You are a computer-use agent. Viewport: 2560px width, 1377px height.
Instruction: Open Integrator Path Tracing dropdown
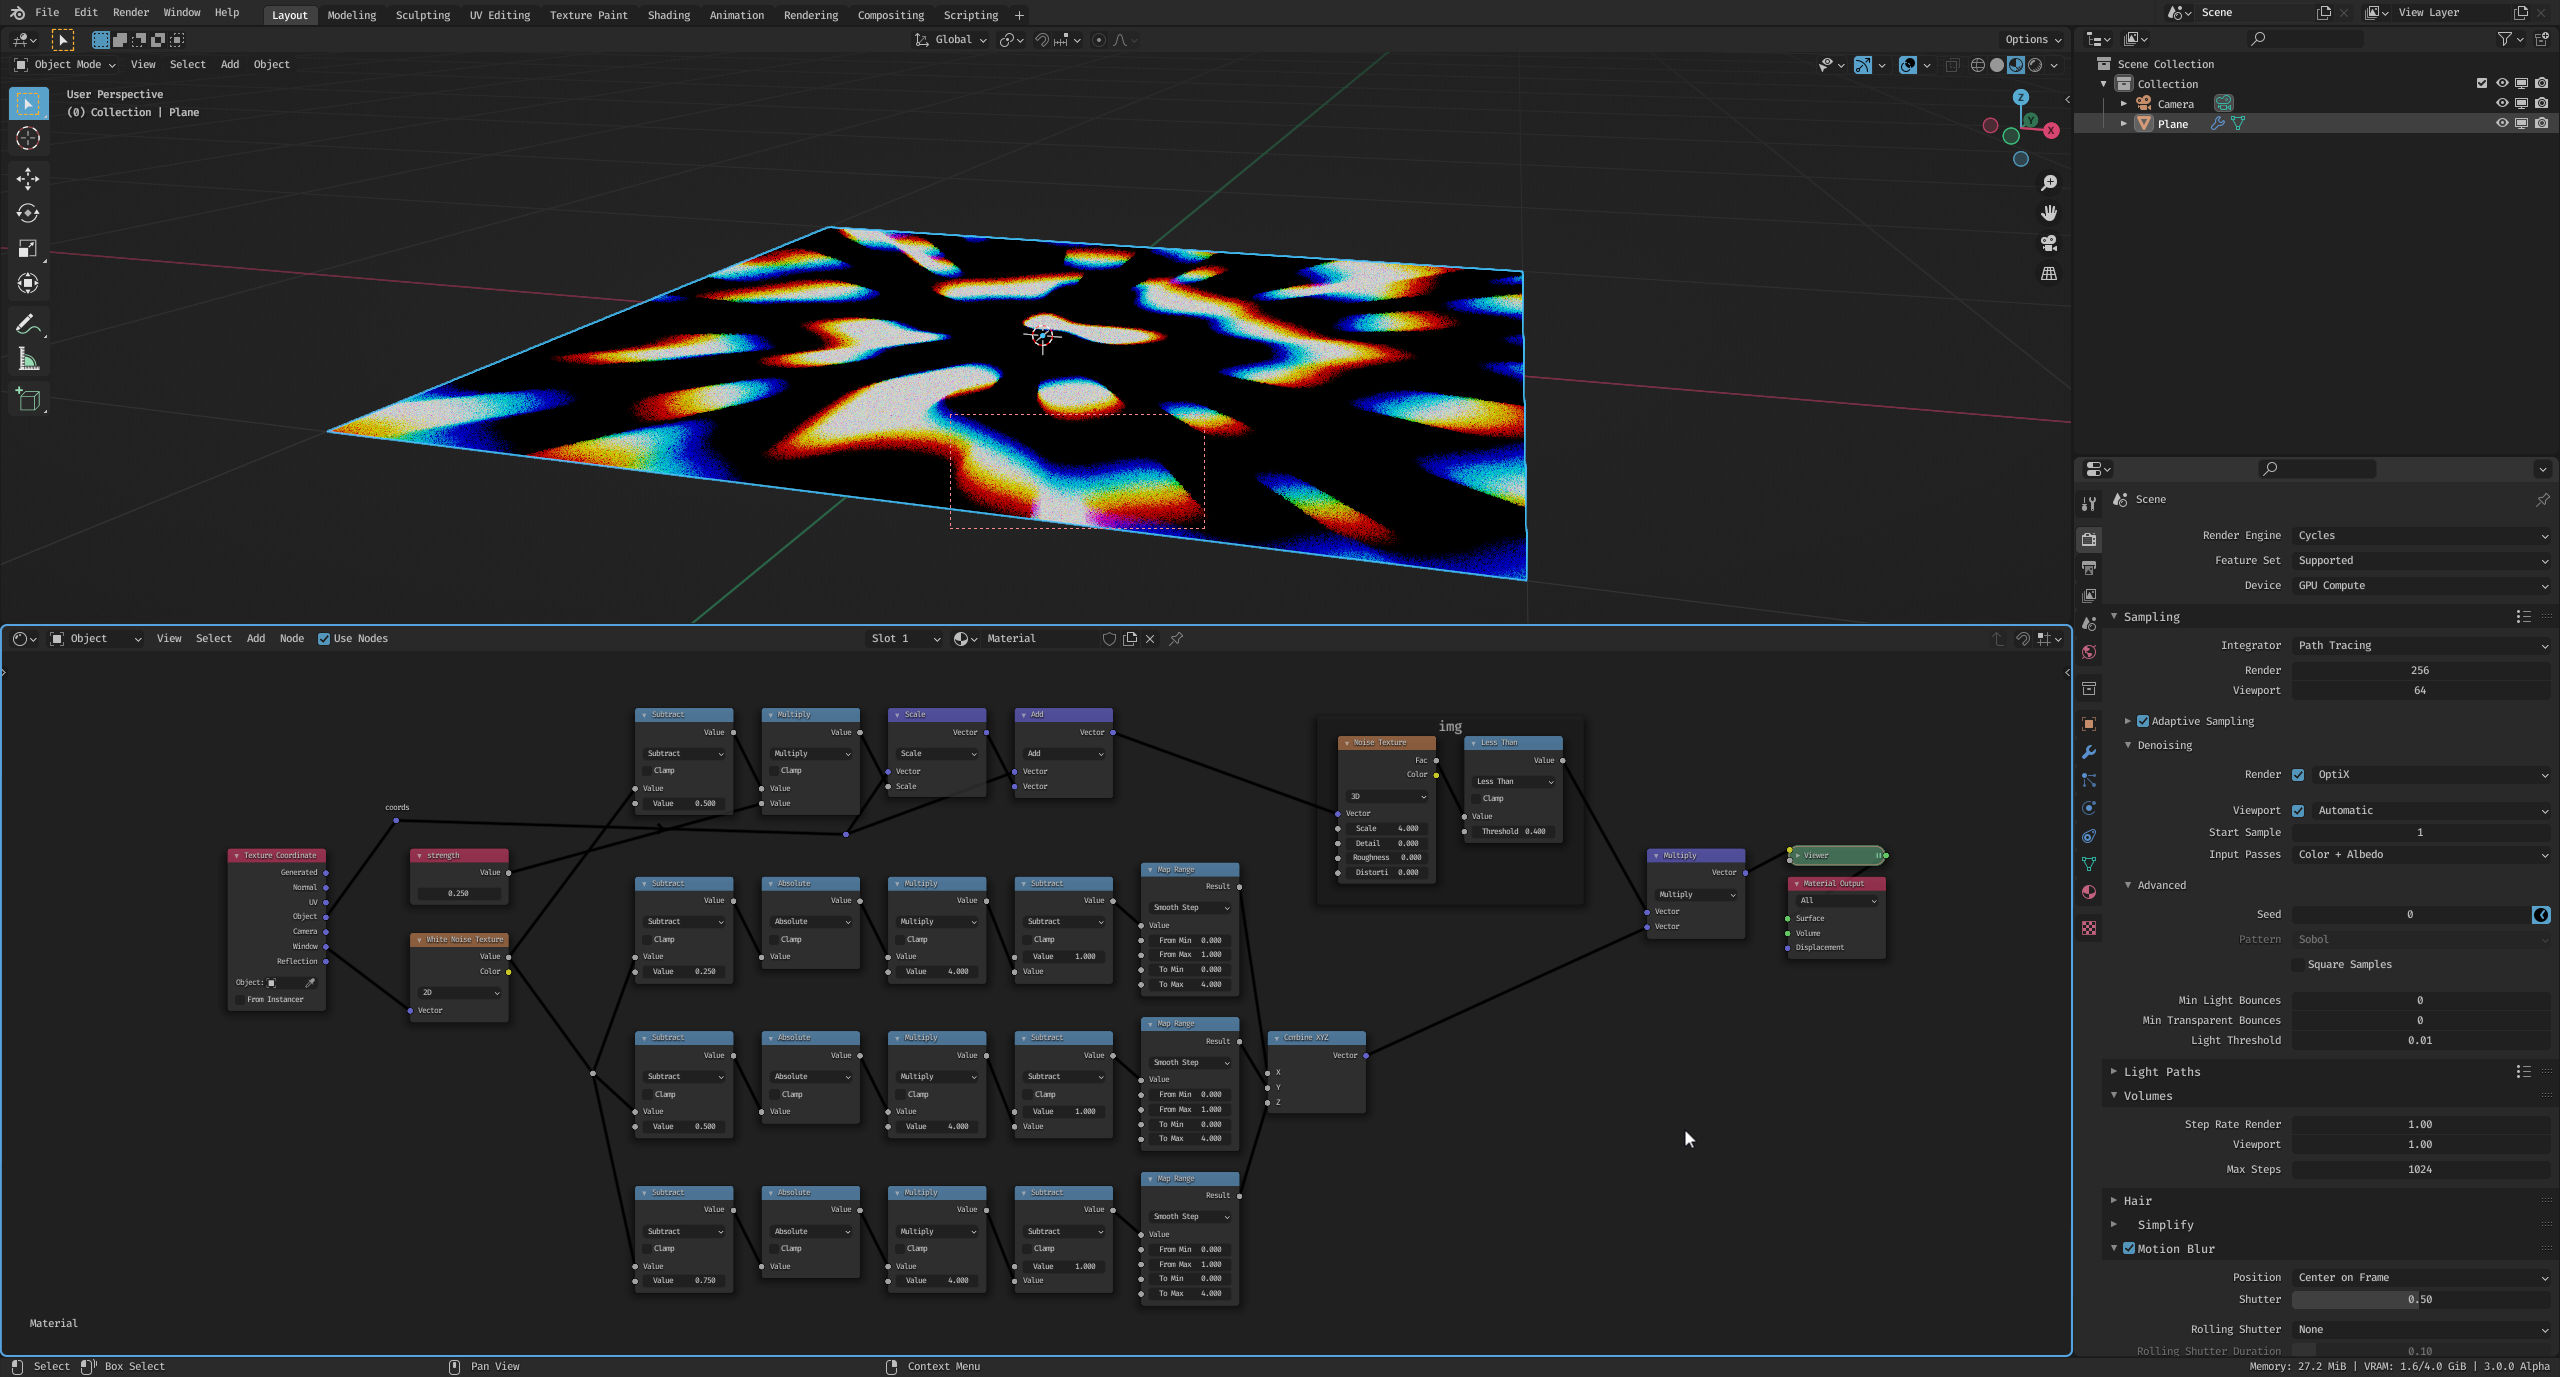[2421, 646]
